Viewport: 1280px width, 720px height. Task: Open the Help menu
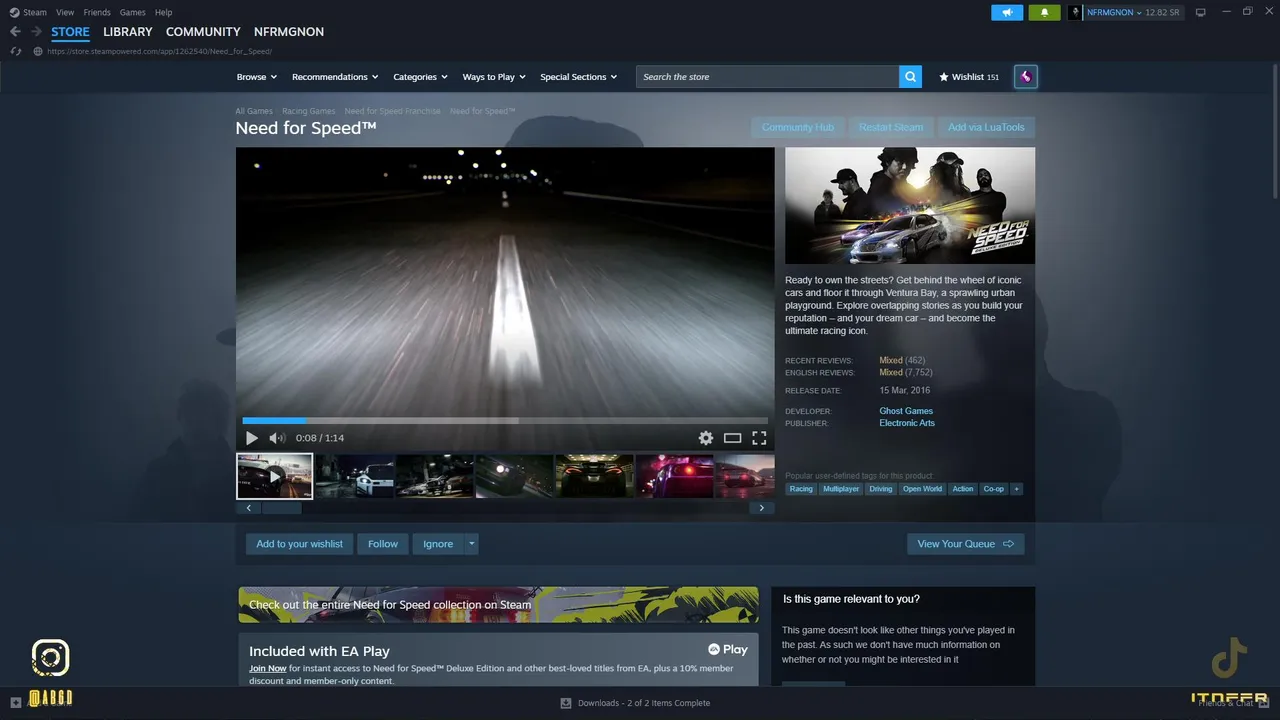(x=163, y=12)
